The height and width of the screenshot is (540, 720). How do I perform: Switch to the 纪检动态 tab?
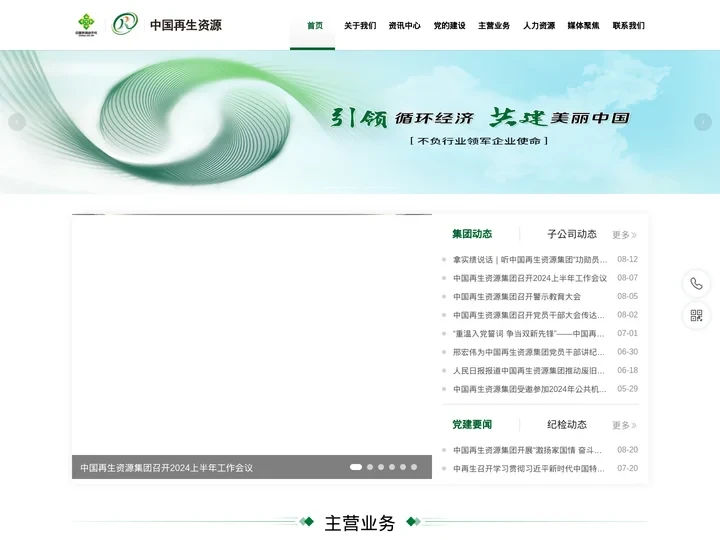click(567, 424)
